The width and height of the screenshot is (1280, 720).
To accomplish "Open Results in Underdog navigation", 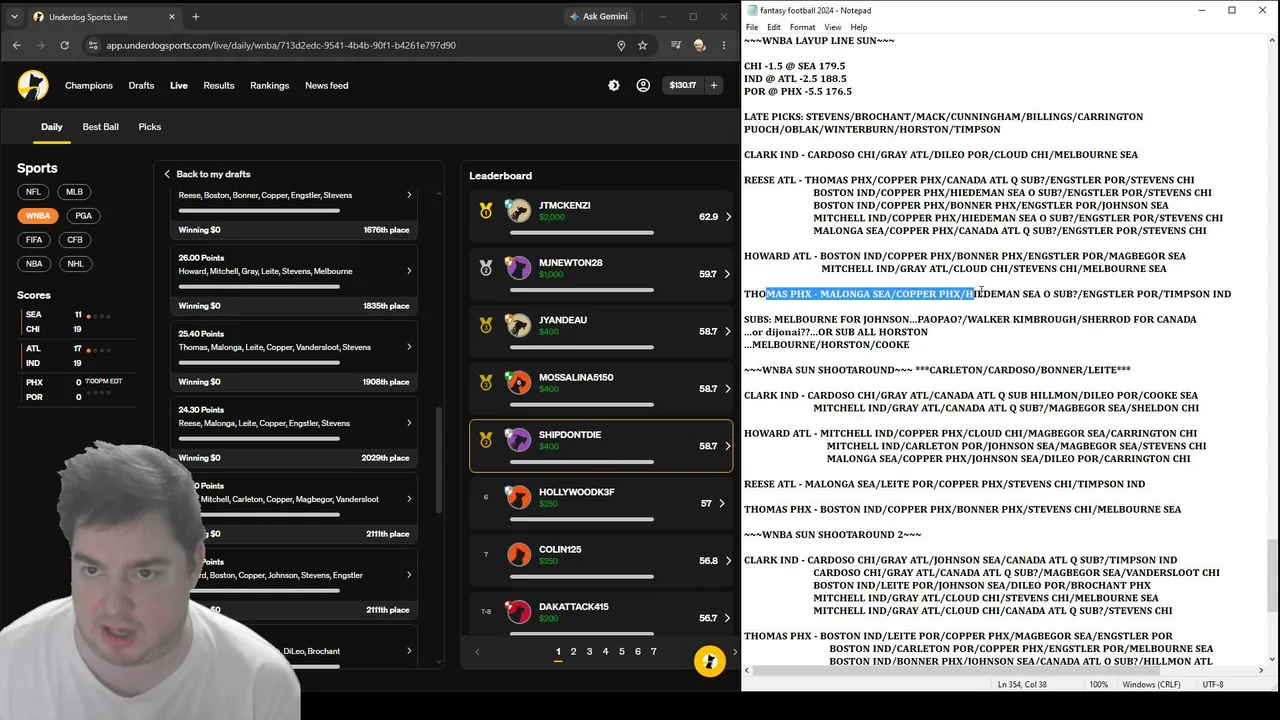I will coord(219,86).
